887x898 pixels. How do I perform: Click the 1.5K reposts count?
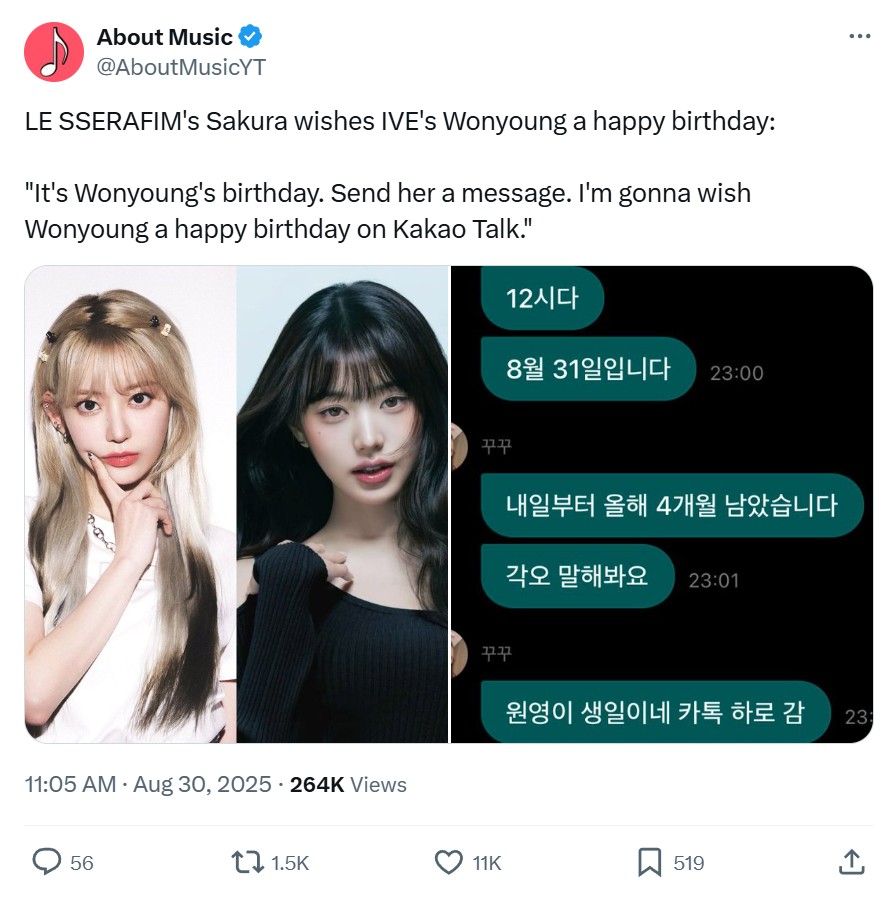click(x=290, y=863)
